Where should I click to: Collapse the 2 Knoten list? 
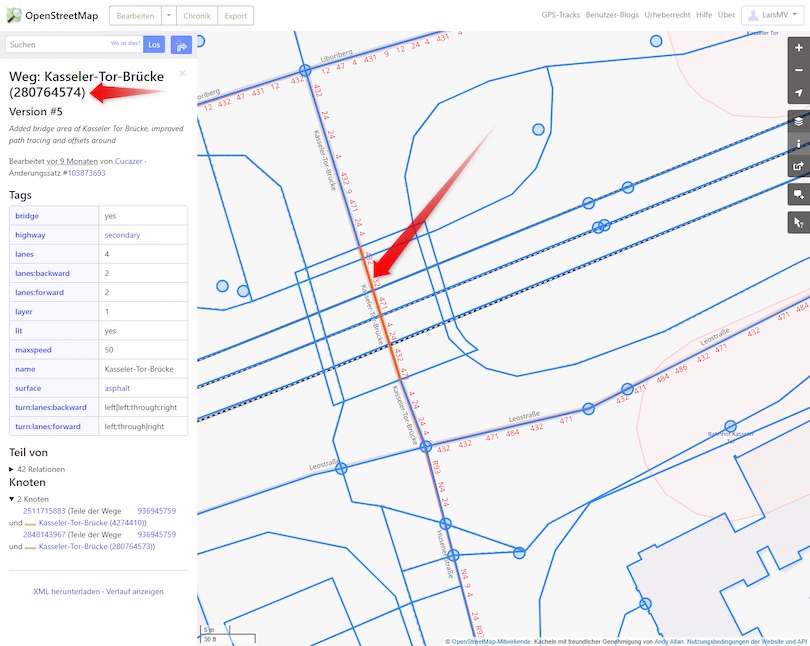(x=29, y=499)
